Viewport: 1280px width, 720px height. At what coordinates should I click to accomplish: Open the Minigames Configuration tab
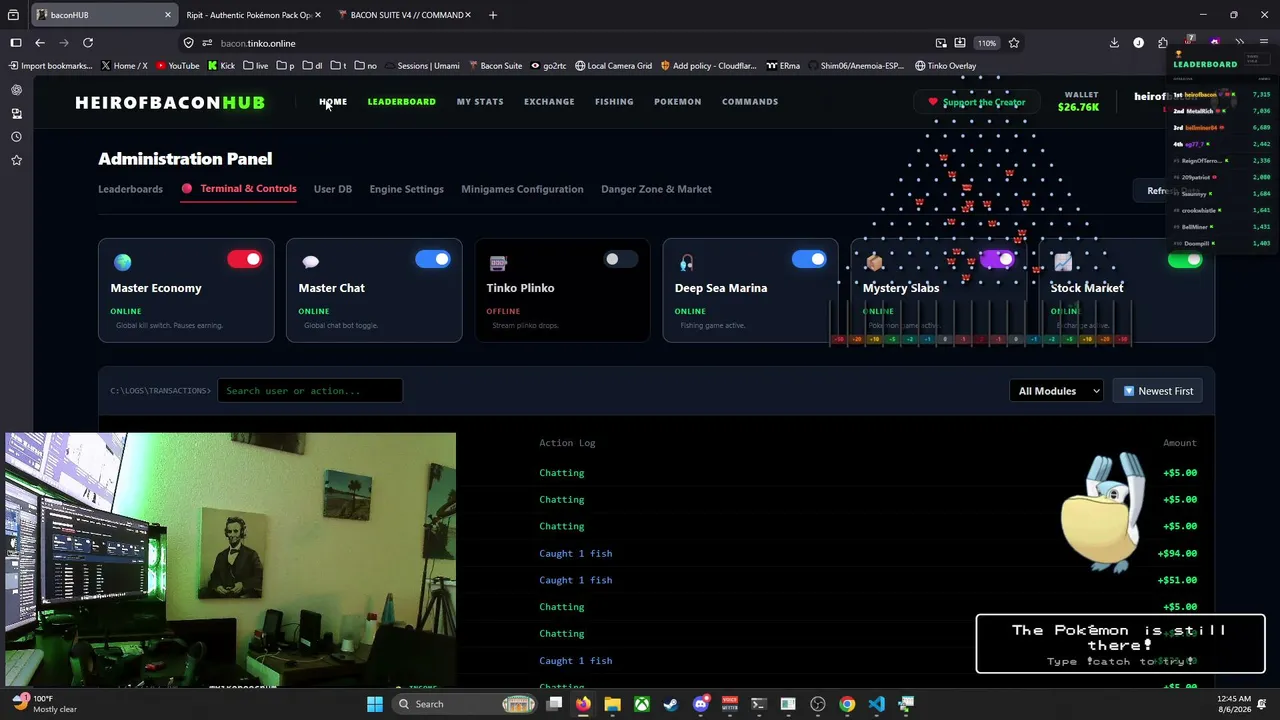522,189
